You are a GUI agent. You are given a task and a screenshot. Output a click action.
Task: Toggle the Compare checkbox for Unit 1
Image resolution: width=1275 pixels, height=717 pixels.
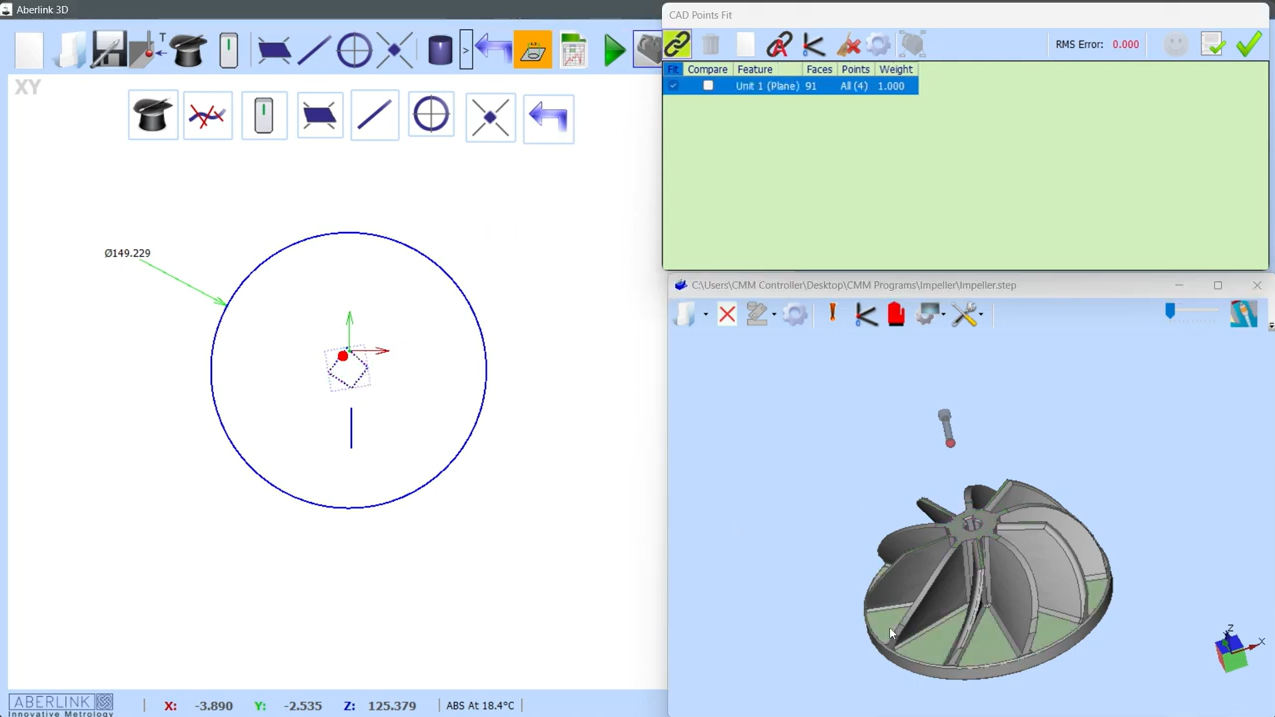coord(708,86)
